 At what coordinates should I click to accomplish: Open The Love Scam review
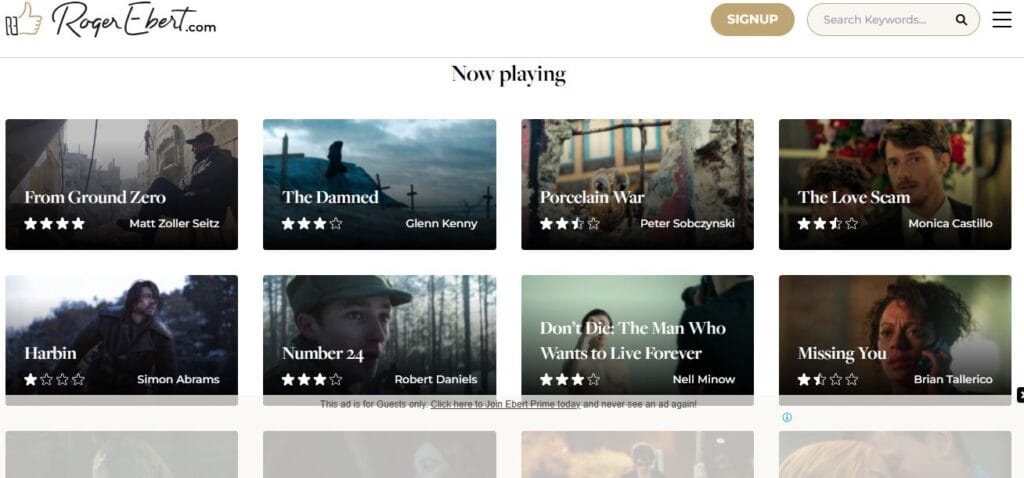(x=895, y=184)
